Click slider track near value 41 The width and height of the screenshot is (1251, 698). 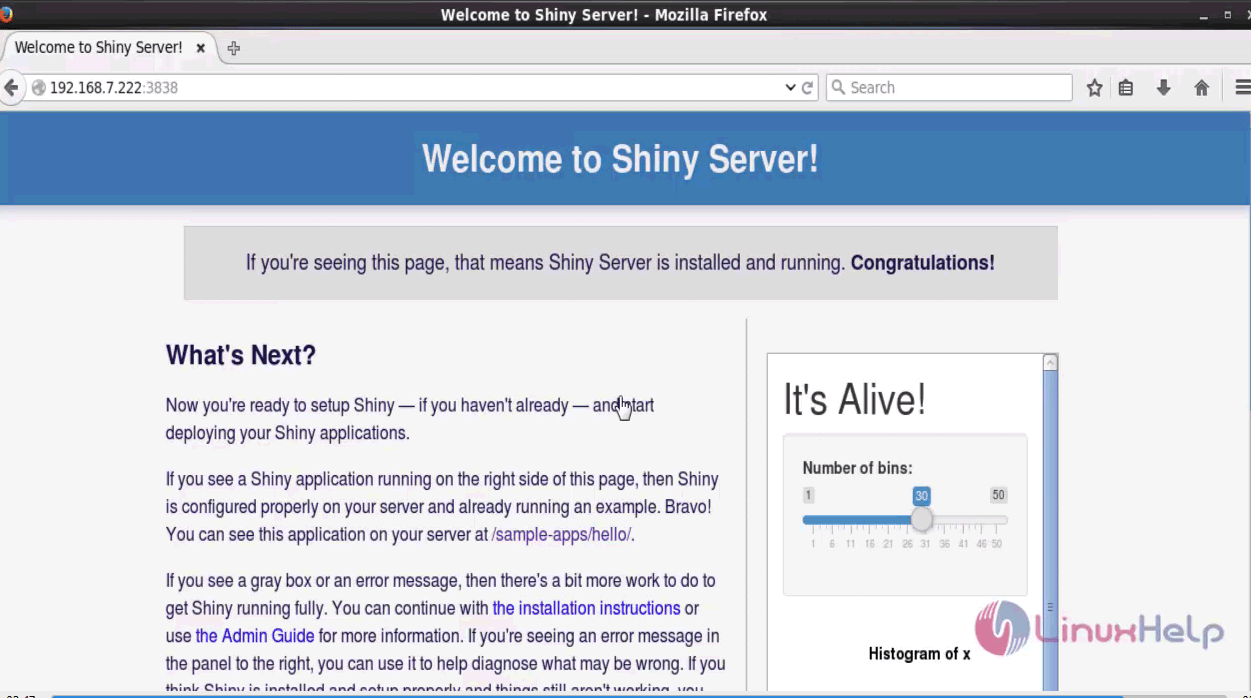pyautogui.click(x=964, y=520)
